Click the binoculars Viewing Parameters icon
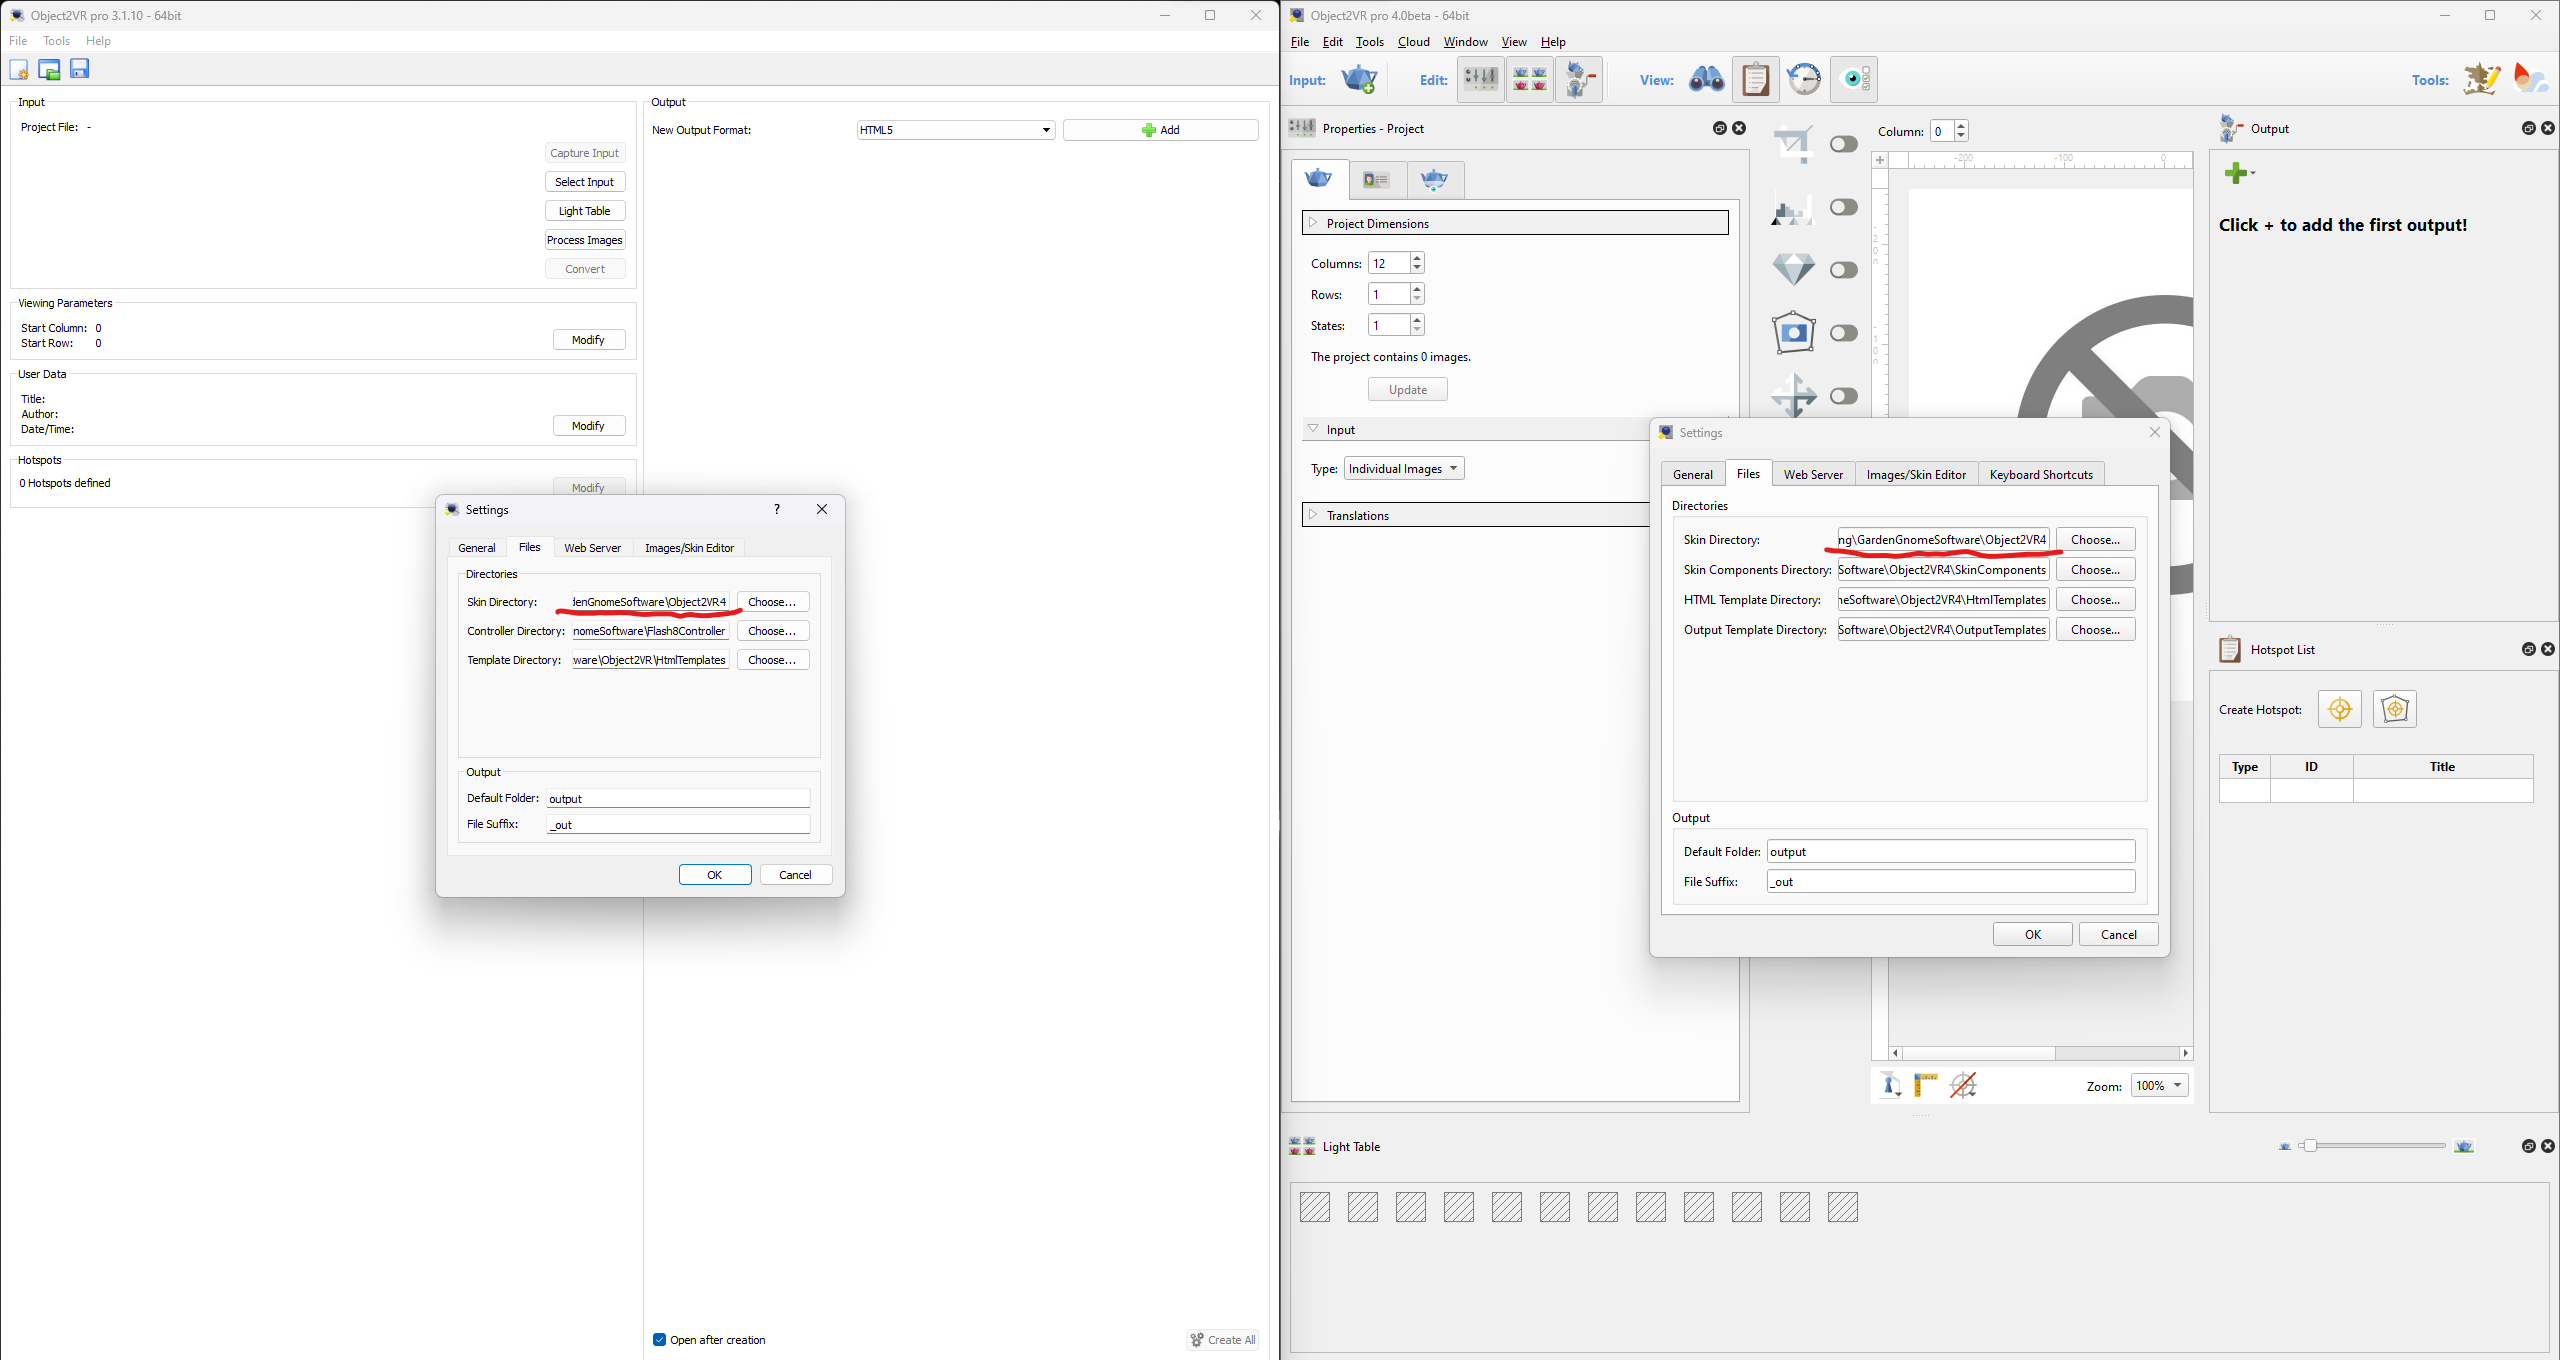This screenshot has height=1360, width=2560. 1706,79
